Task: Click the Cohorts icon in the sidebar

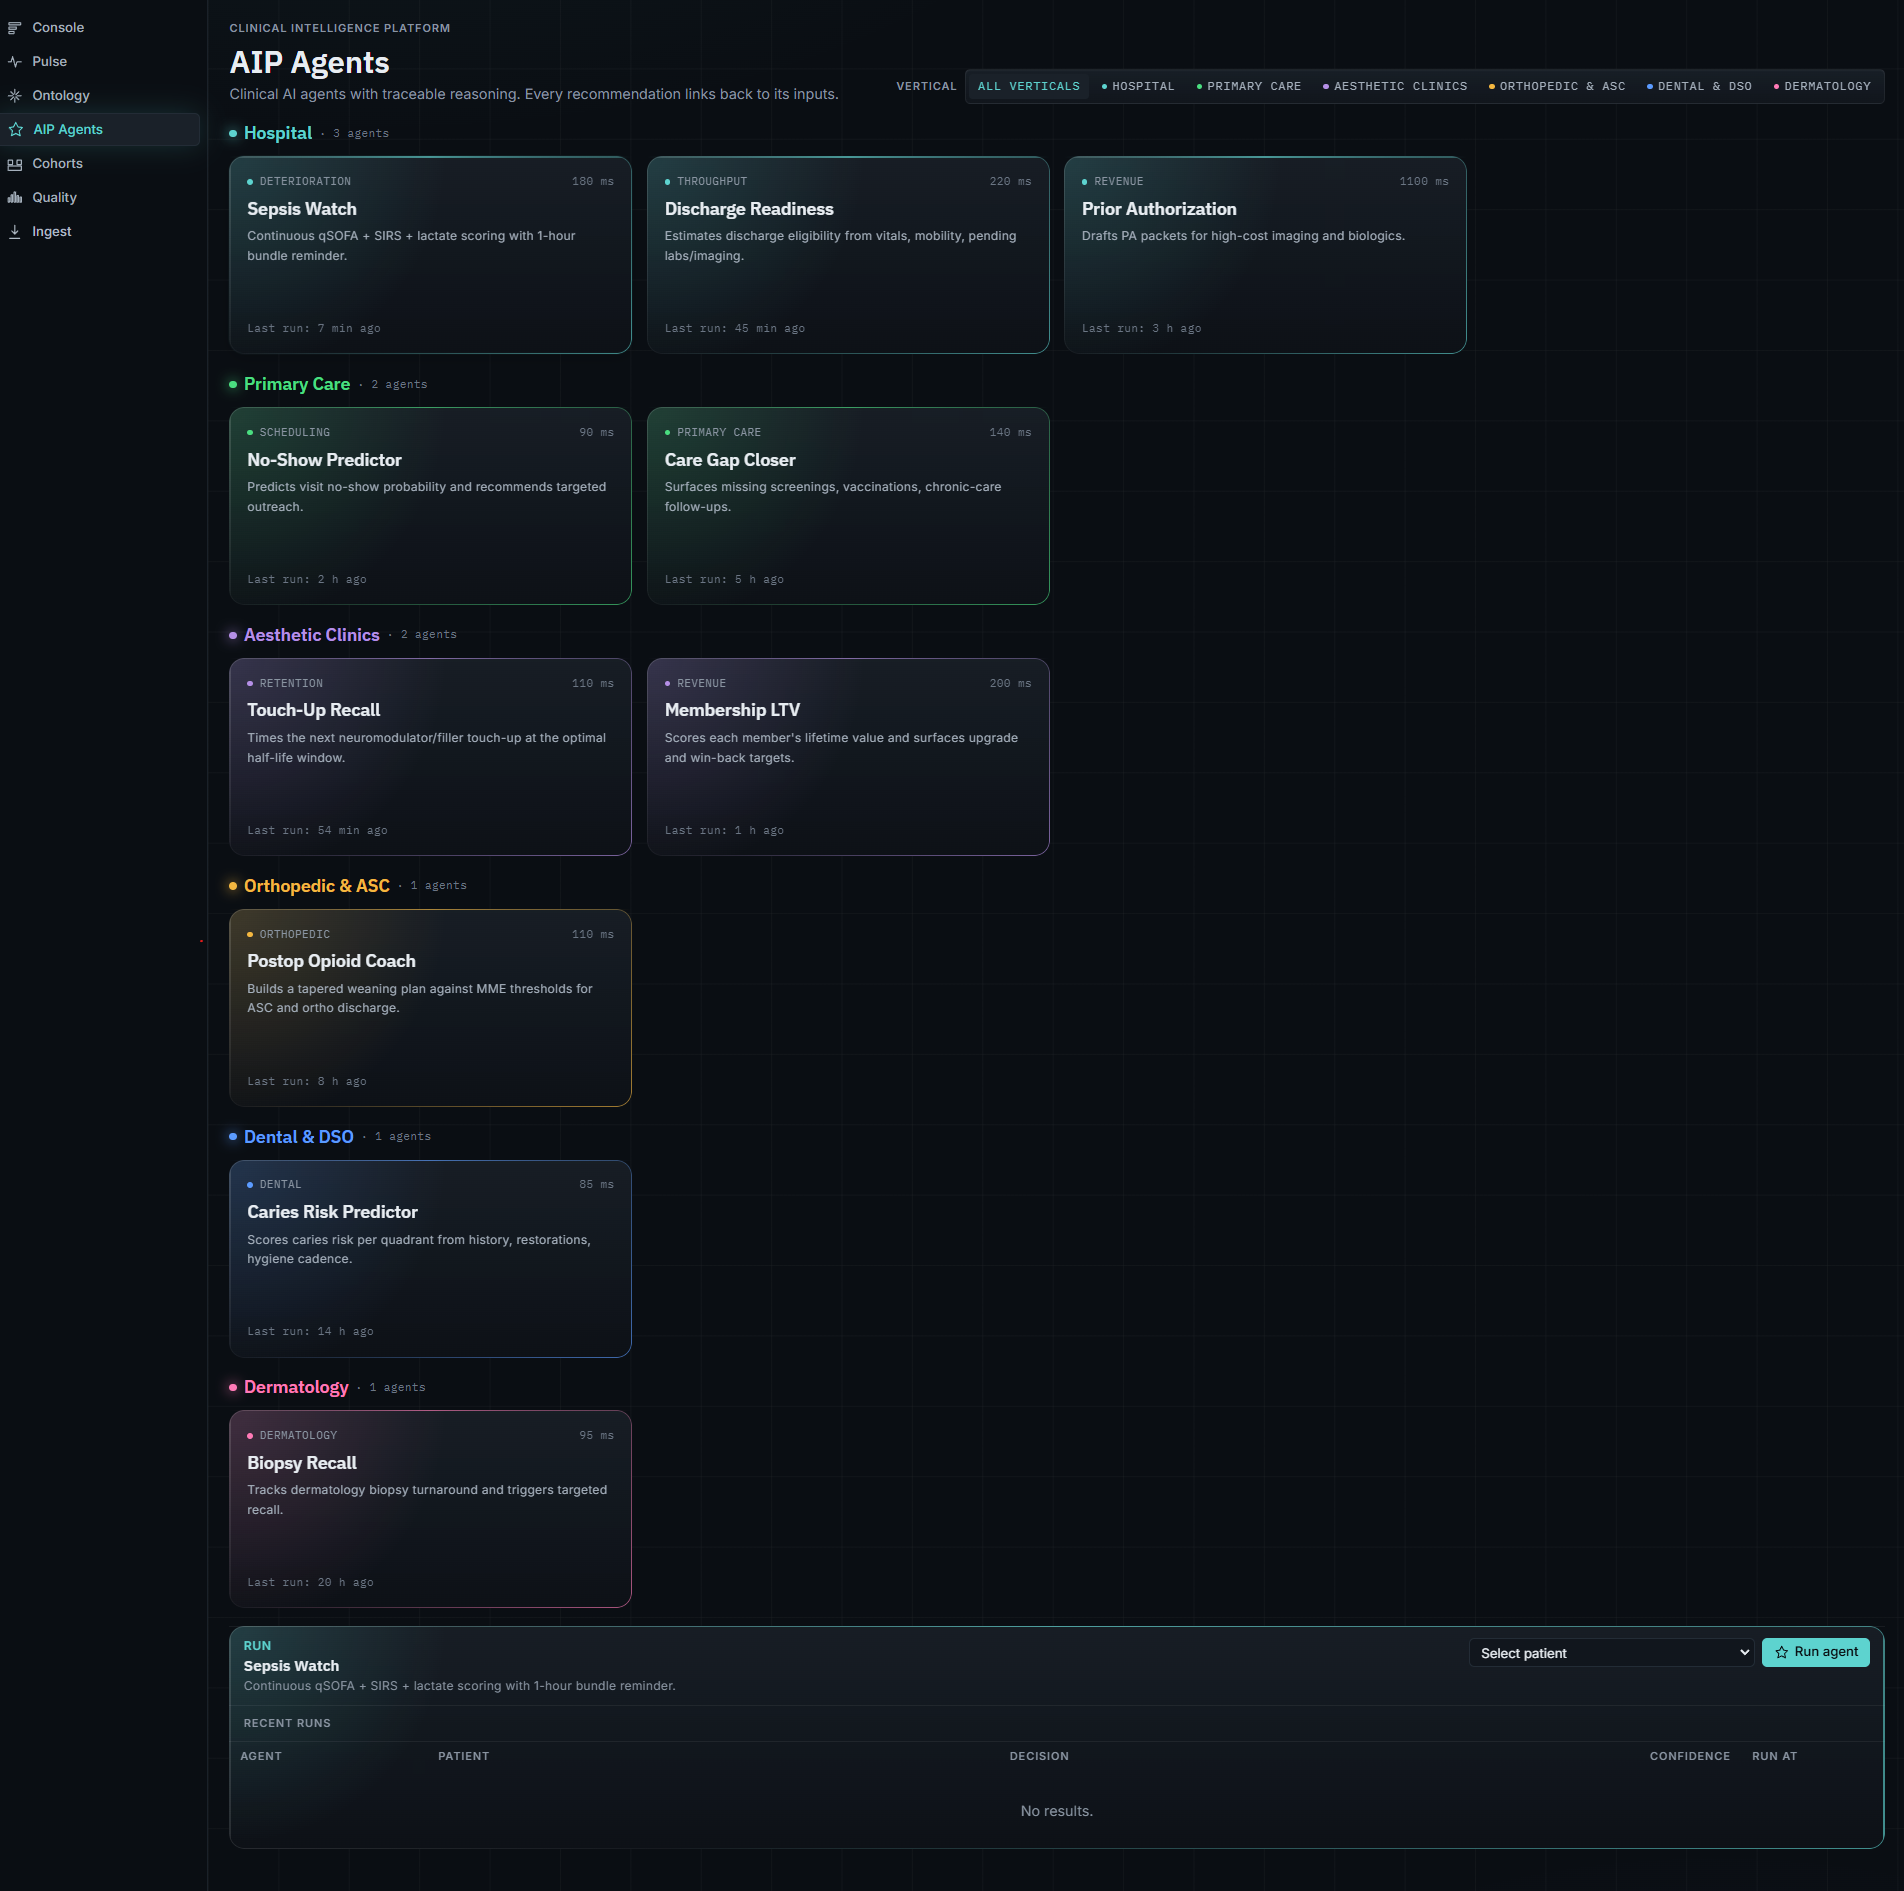Action: click(15, 164)
